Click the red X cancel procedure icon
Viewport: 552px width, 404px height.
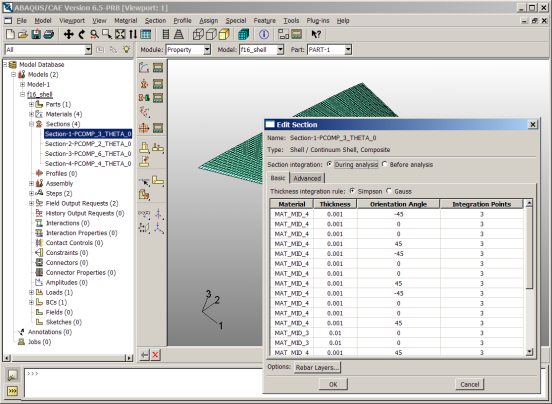pos(155,355)
